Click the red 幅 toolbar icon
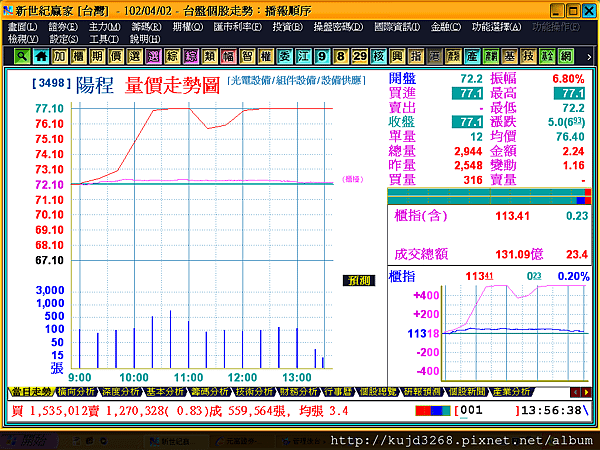Screen dimensions: 600x450 [x=228, y=57]
